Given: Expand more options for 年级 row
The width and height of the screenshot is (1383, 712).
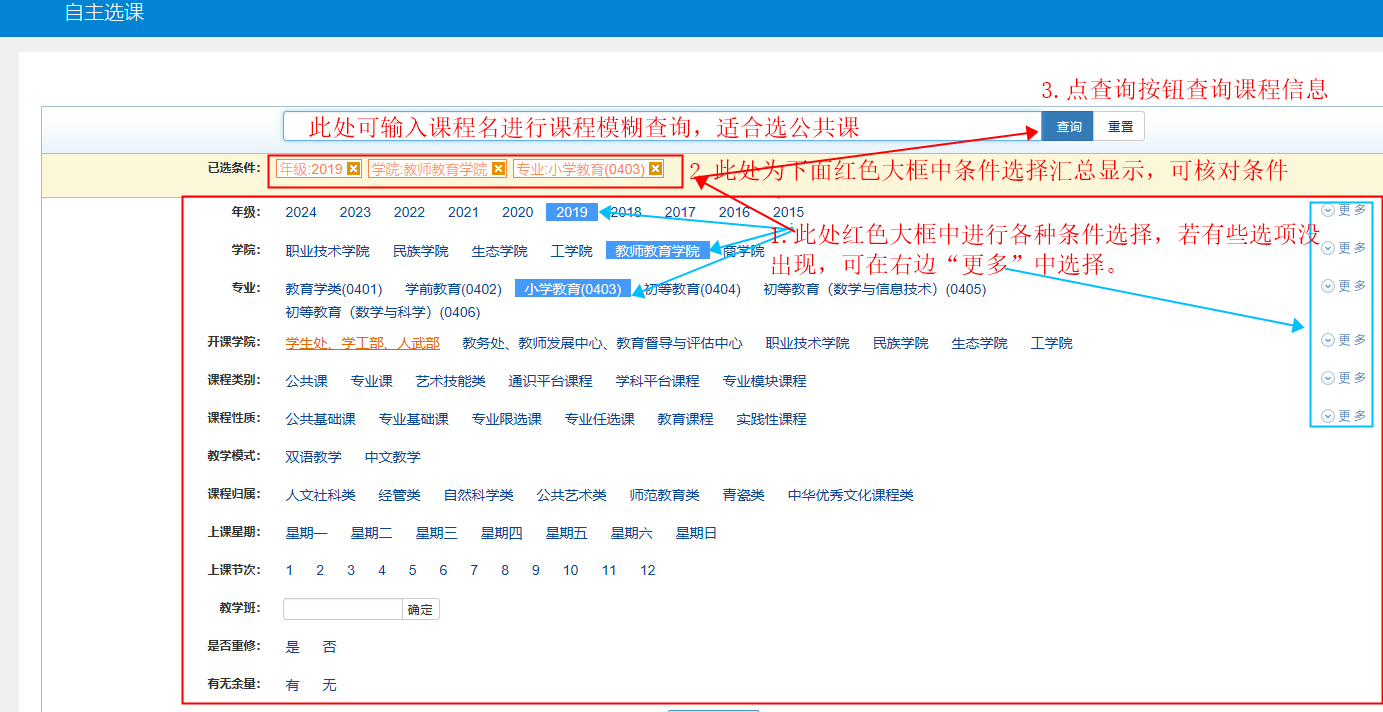Looking at the screenshot, I should point(1343,210).
